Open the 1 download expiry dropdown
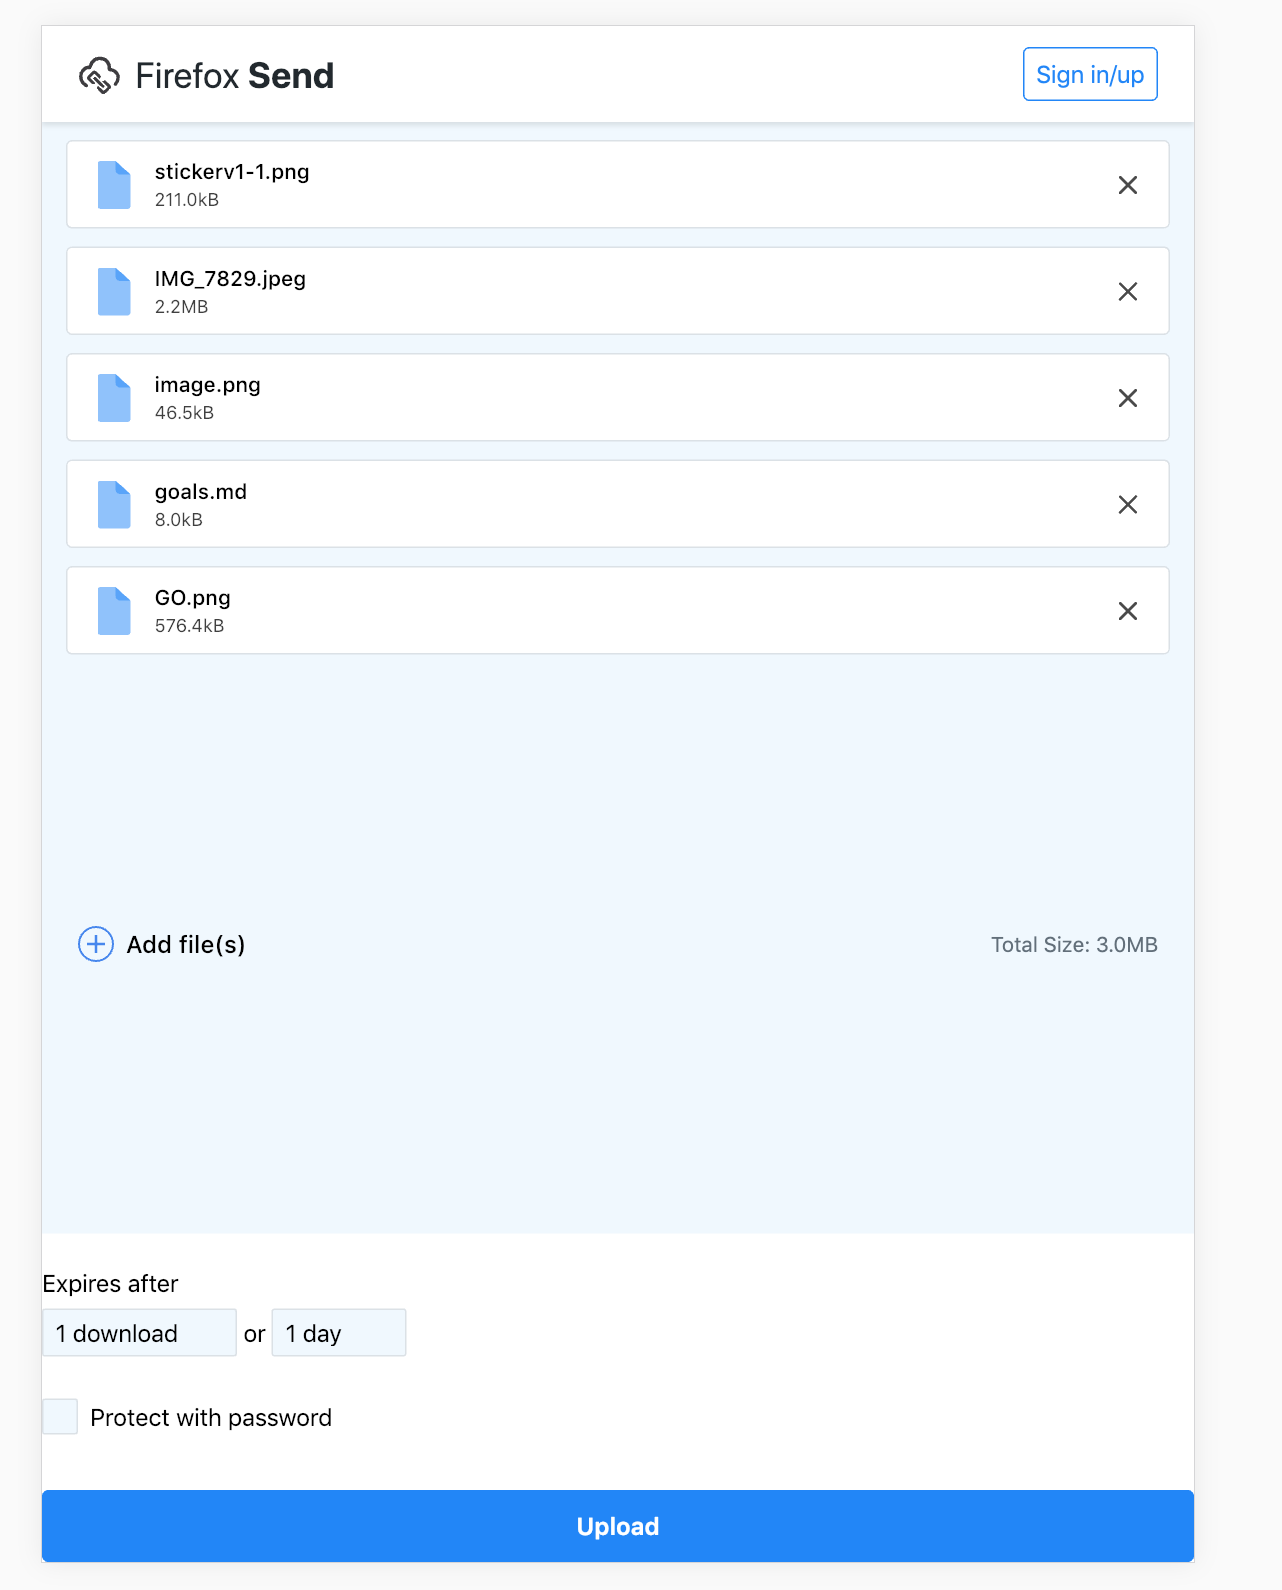The image size is (1282, 1590). 139,1333
